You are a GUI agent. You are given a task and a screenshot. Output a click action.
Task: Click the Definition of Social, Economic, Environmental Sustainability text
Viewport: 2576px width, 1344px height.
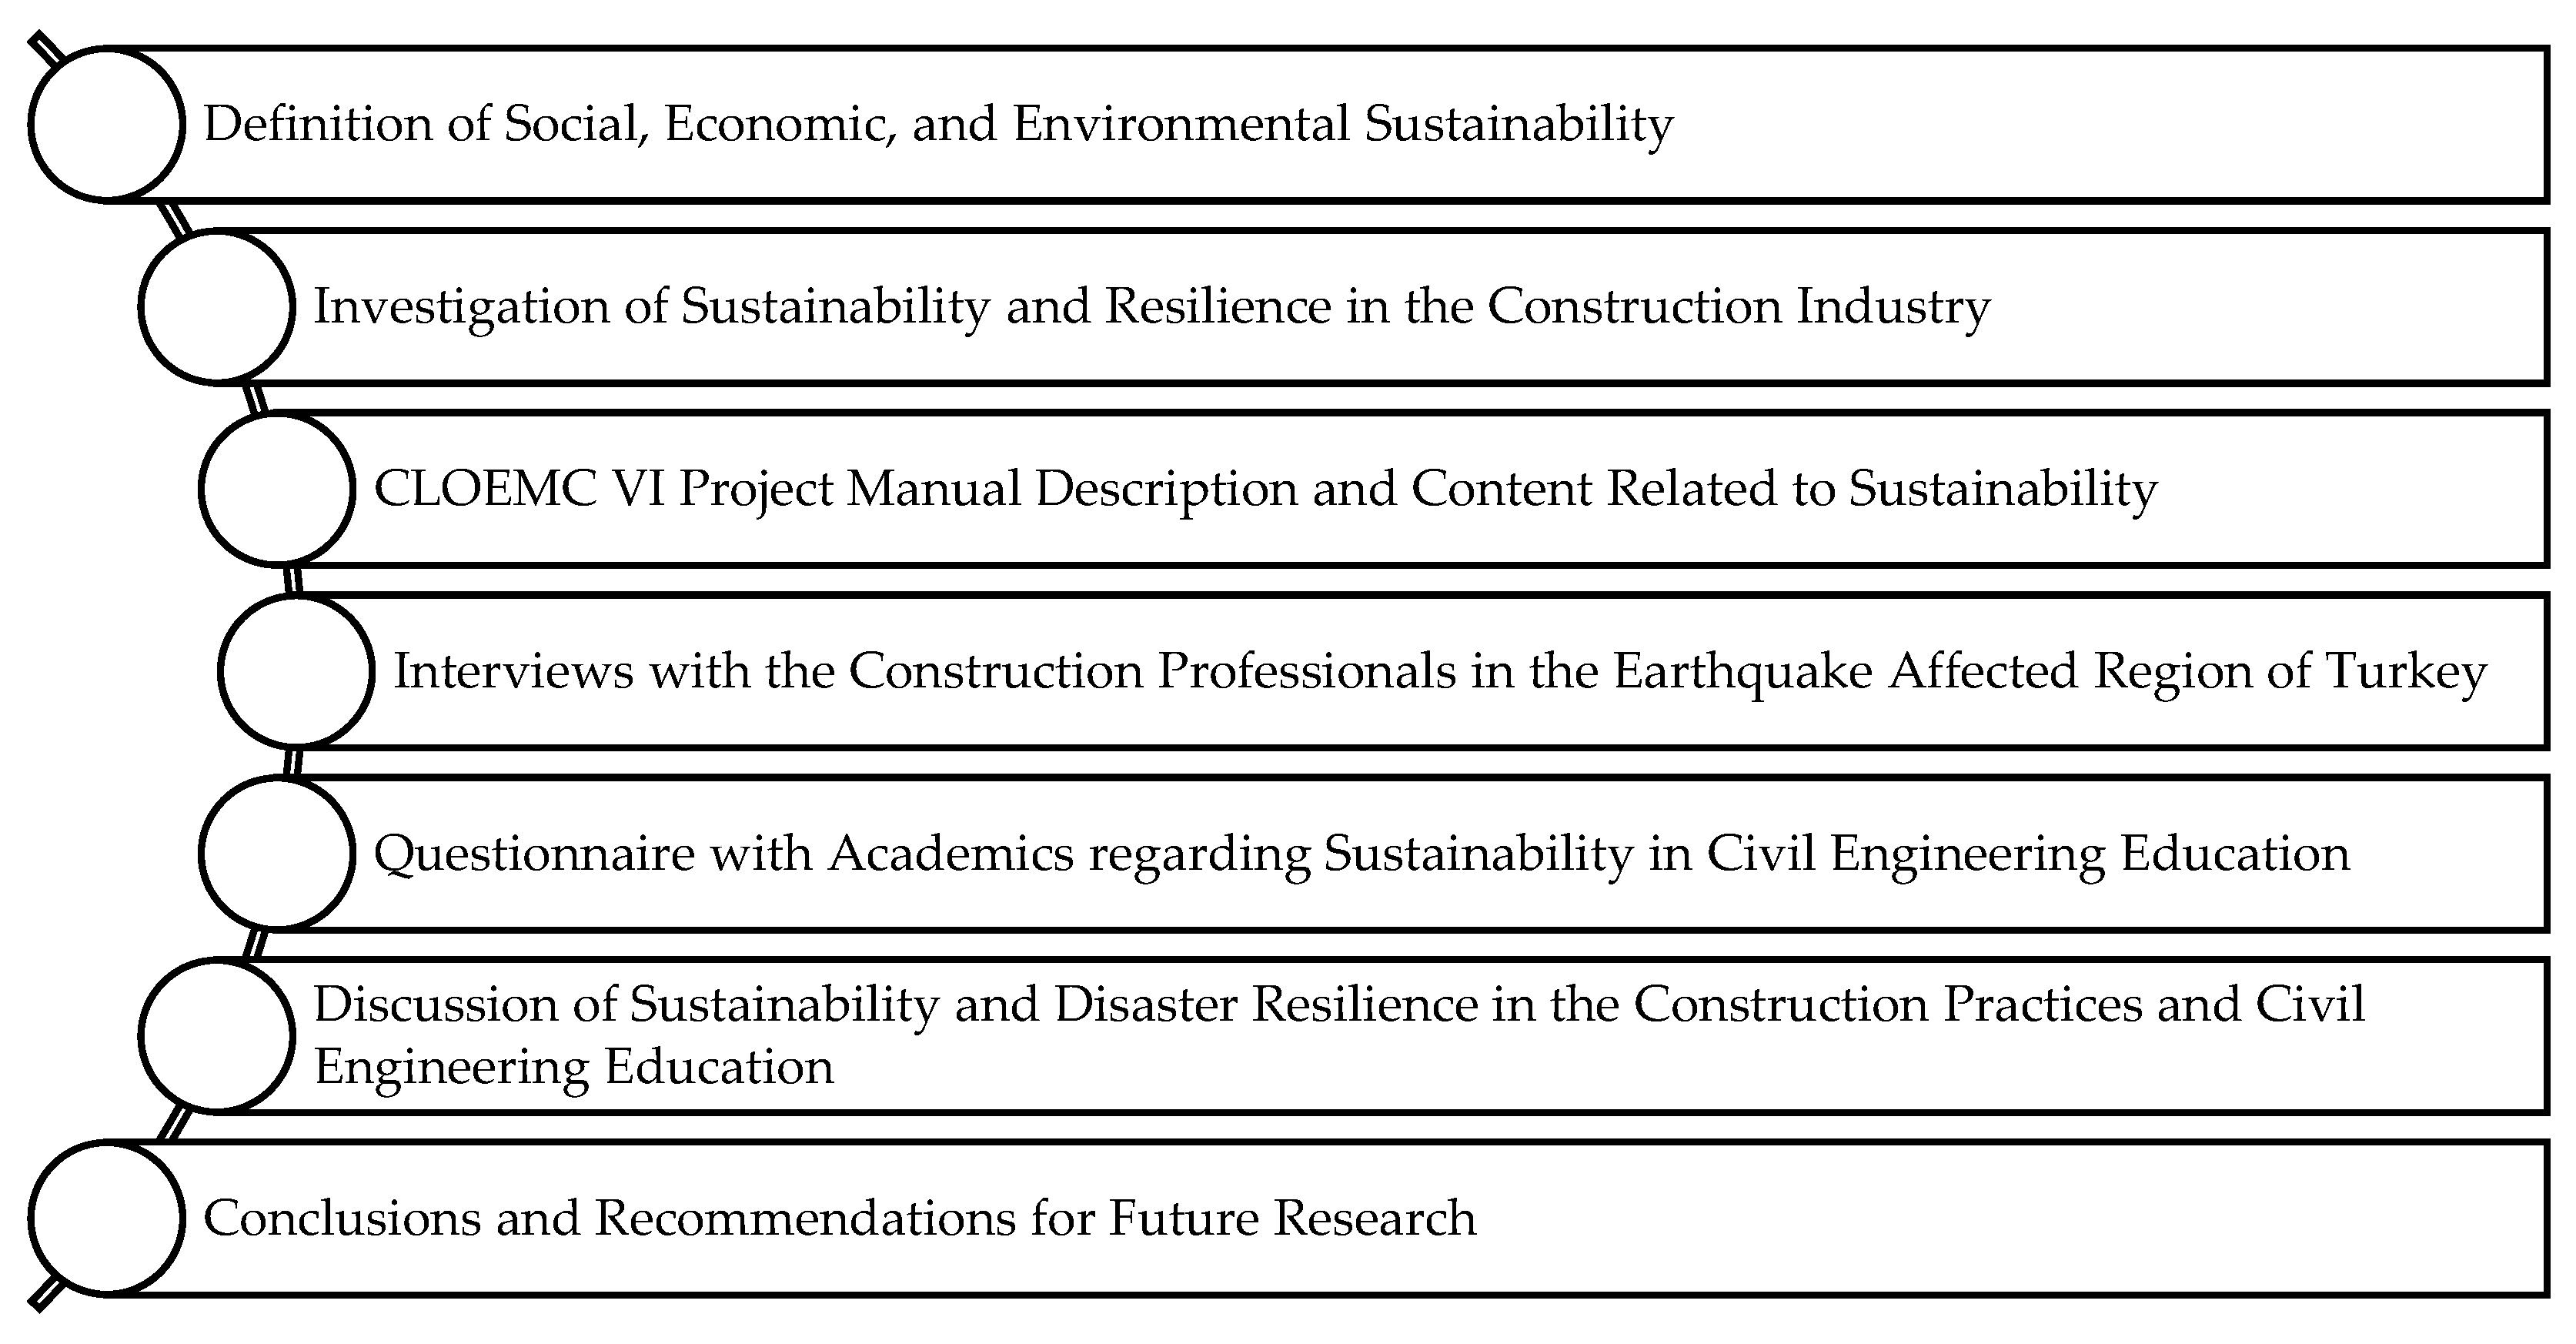click(x=938, y=125)
